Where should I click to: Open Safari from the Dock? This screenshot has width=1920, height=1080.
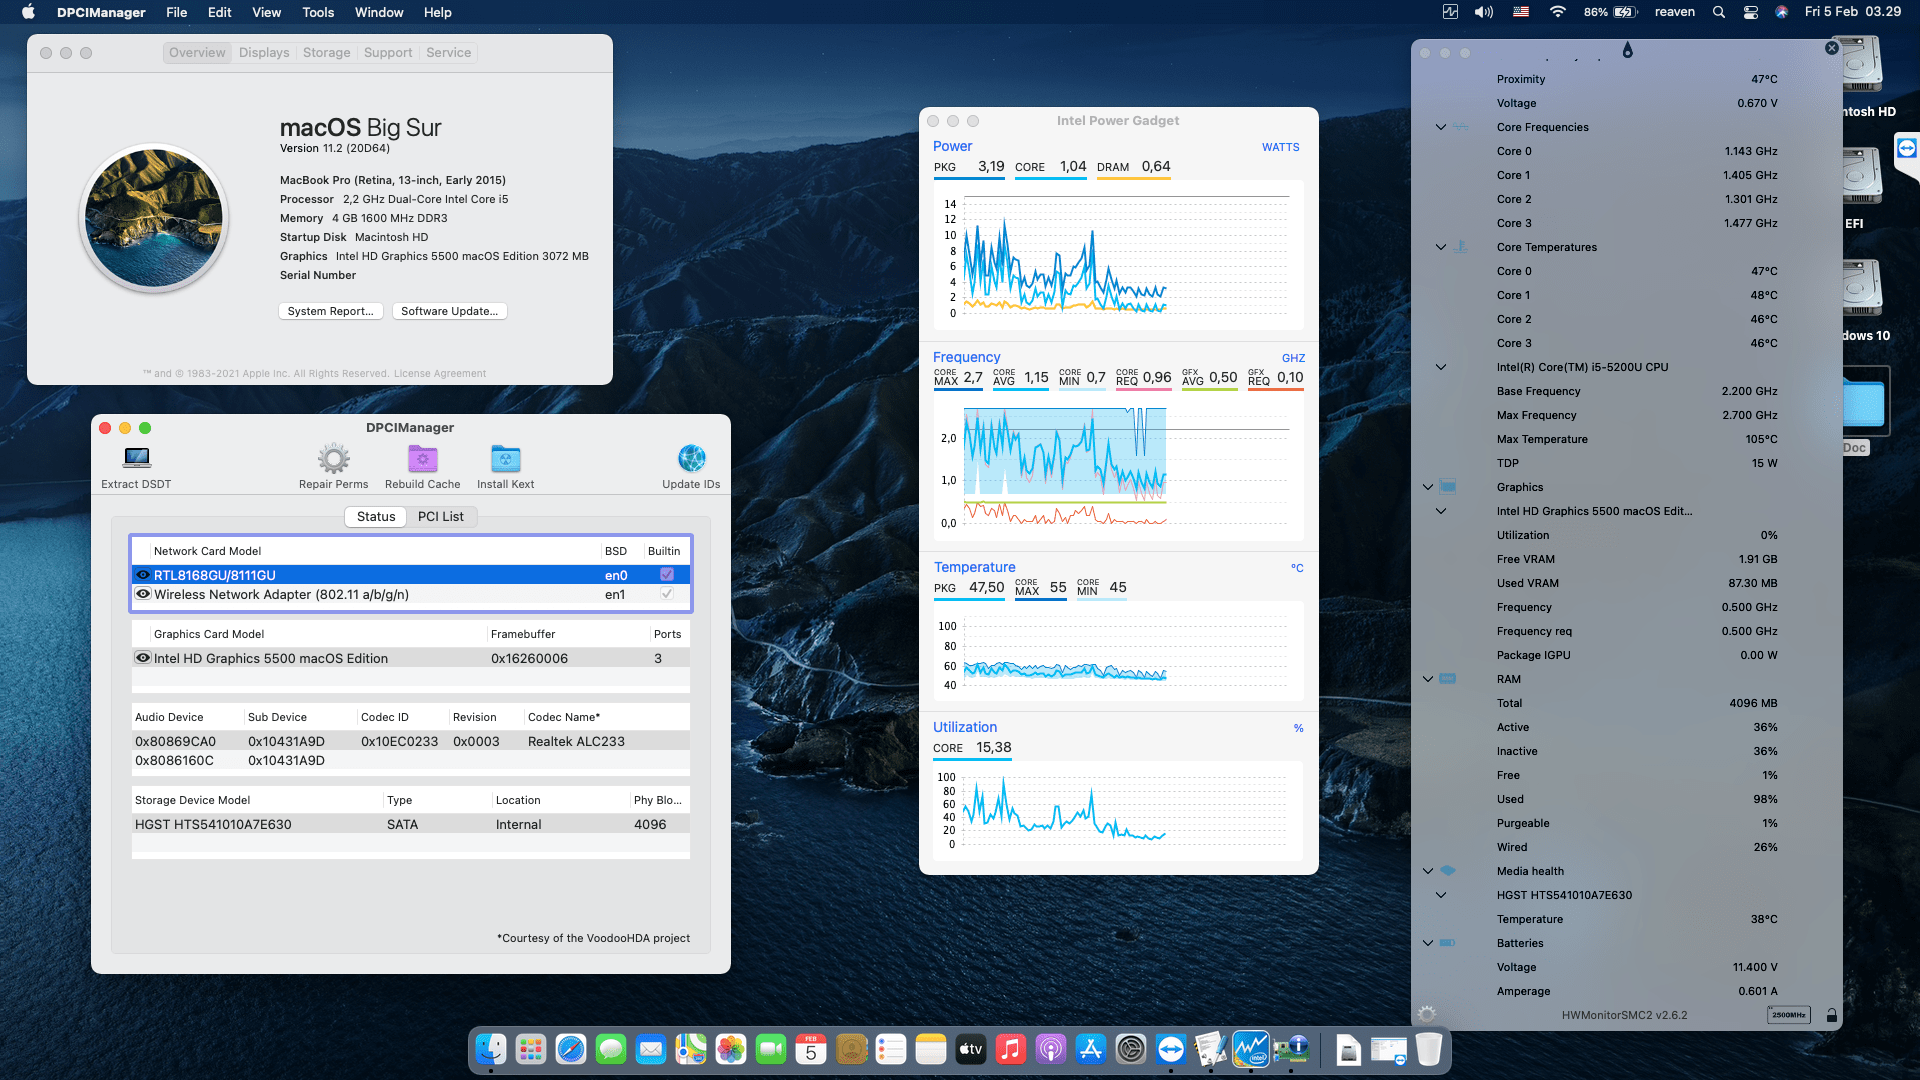click(x=571, y=1049)
